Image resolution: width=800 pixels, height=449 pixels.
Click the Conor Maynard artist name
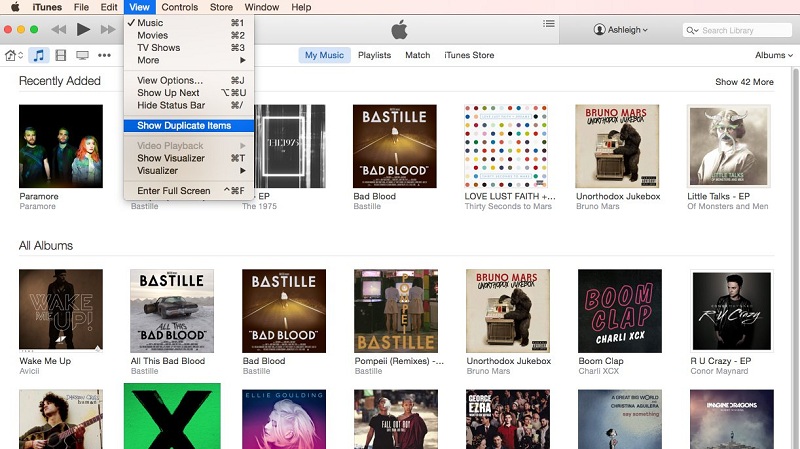(719, 371)
